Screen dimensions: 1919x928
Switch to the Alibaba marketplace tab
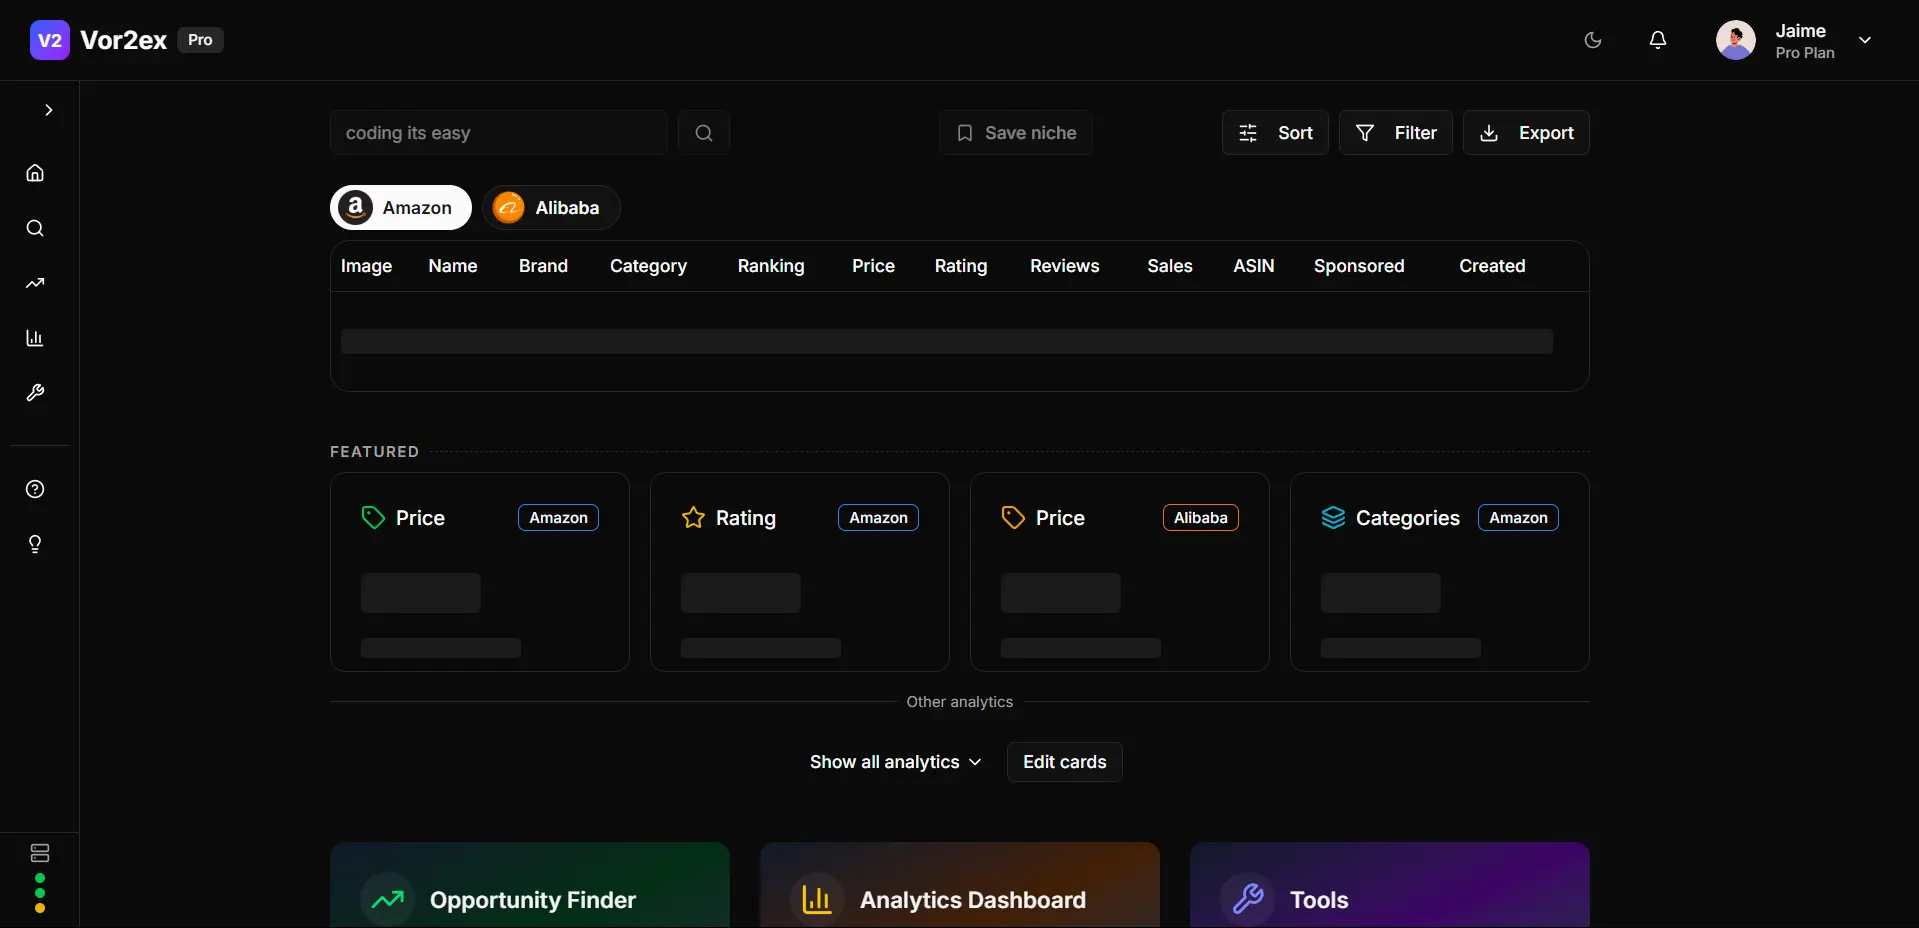[x=551, y=208]
